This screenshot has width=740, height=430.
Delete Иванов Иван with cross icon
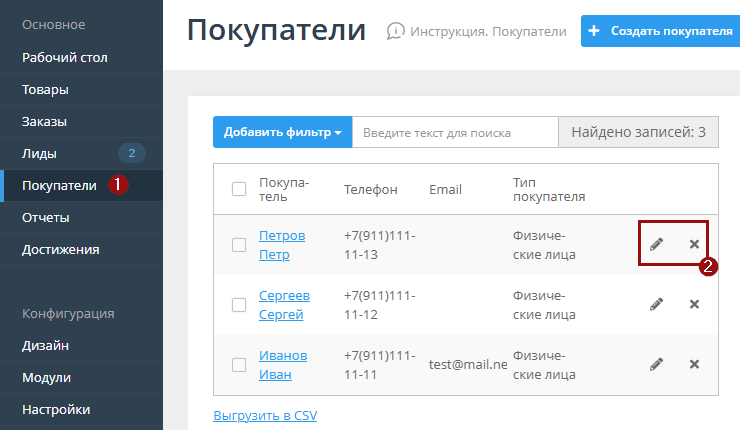point(694,364)
